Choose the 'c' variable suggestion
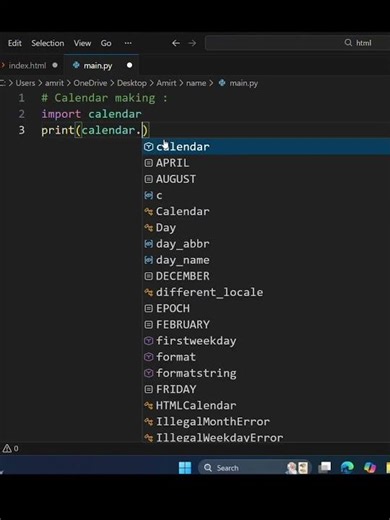This screenshot has height=520, width=390. click(266, 195)
